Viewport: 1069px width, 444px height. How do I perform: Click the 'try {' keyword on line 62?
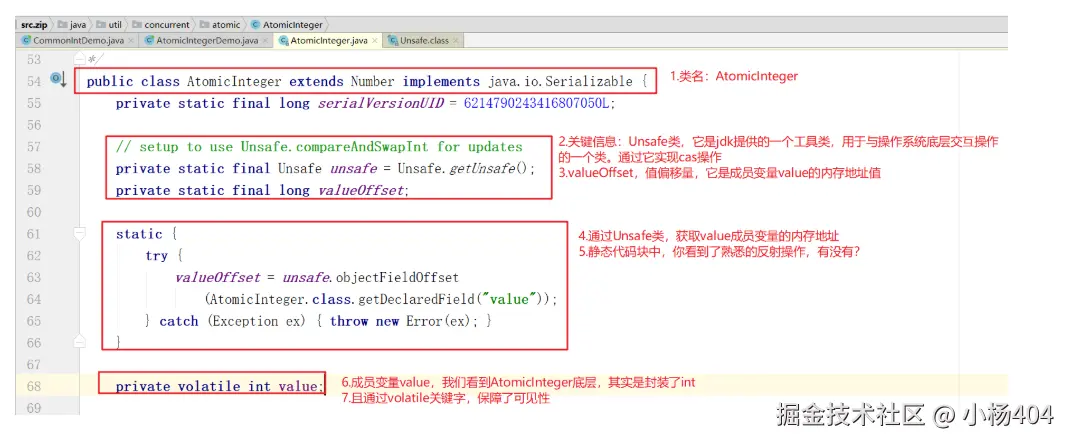[x=163, y=256]
